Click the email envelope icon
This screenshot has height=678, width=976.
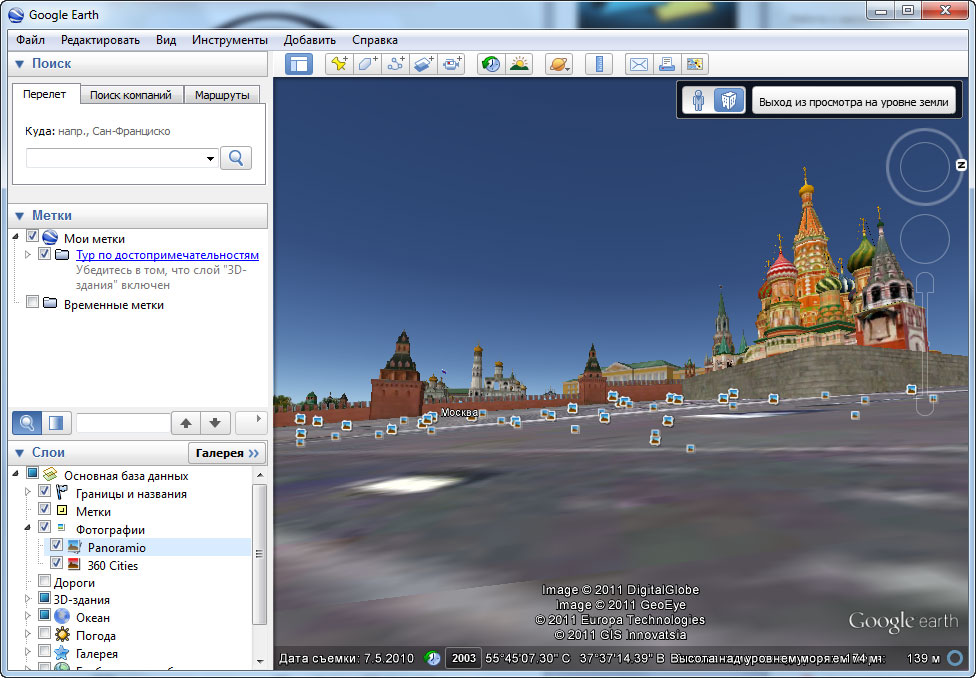(639, 64)
